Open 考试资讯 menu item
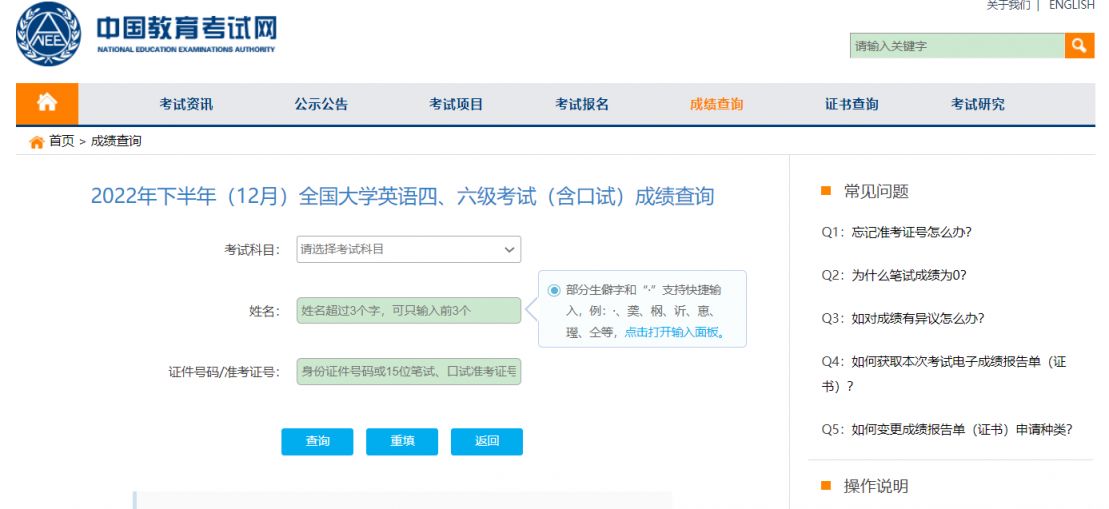This screenshot has height=509, width=1109. tap(186, 104)
